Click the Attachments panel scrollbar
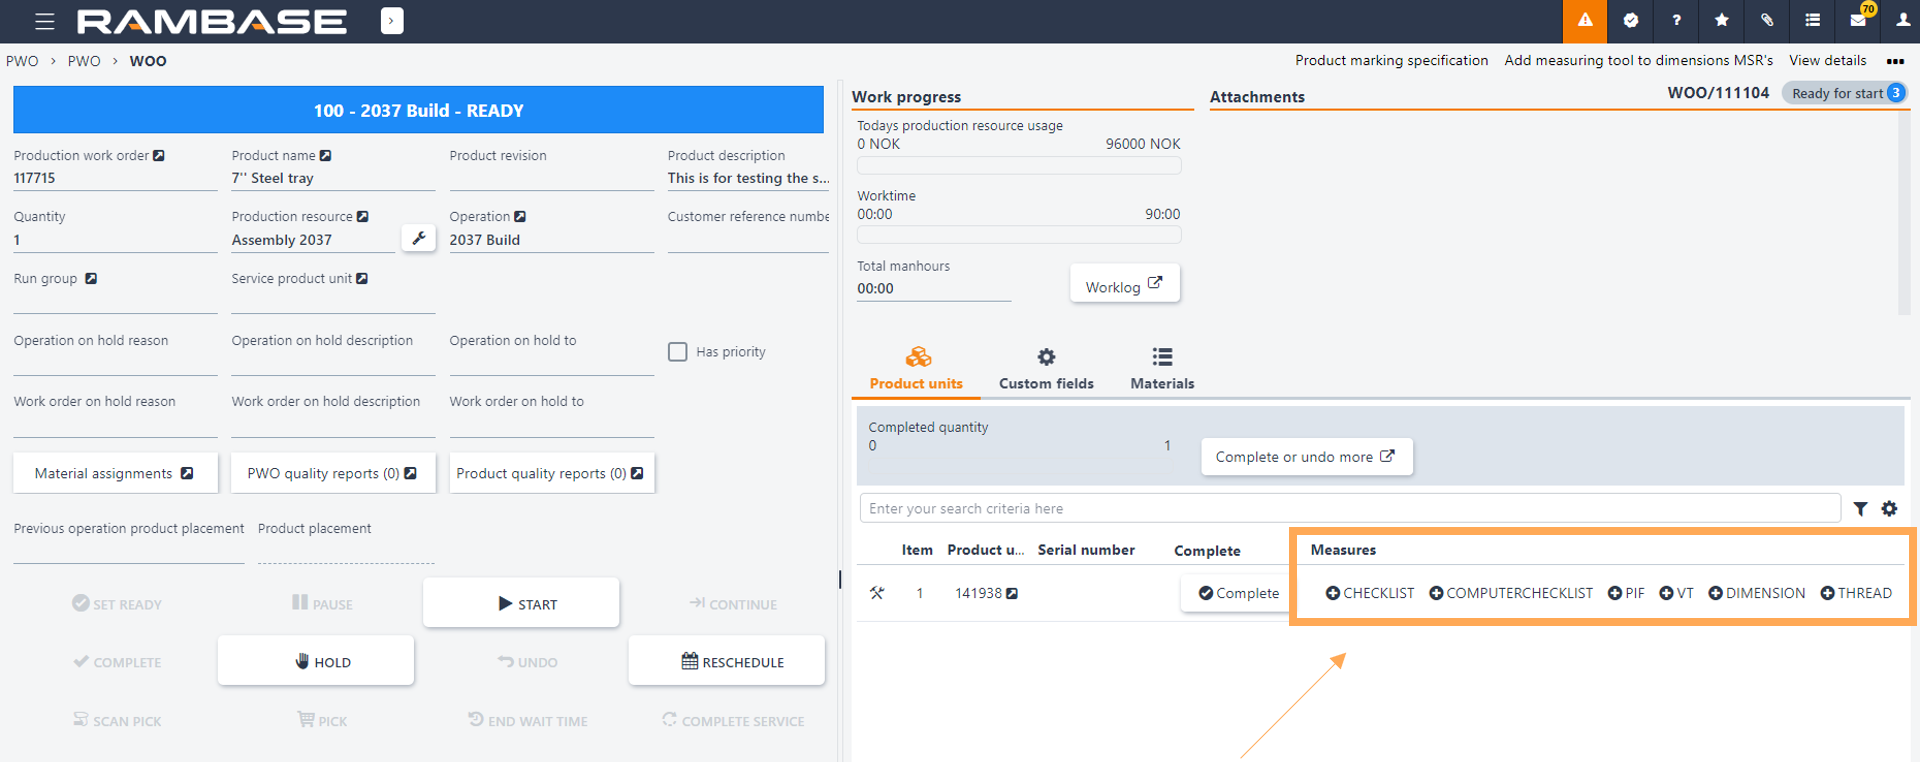This screenshot has width=1920, height=762. click(x=1903, y=213)
